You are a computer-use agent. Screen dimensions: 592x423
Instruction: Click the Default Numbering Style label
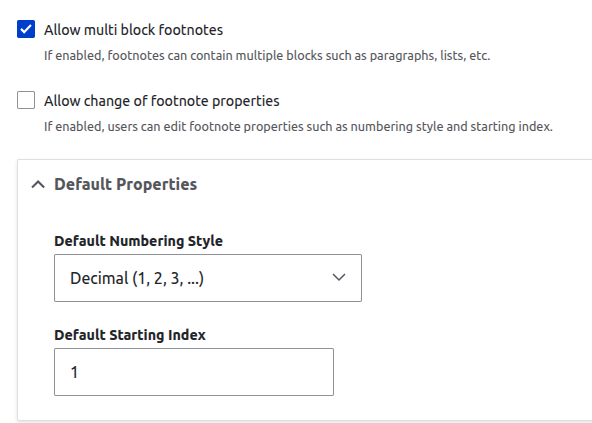(139, 241)
